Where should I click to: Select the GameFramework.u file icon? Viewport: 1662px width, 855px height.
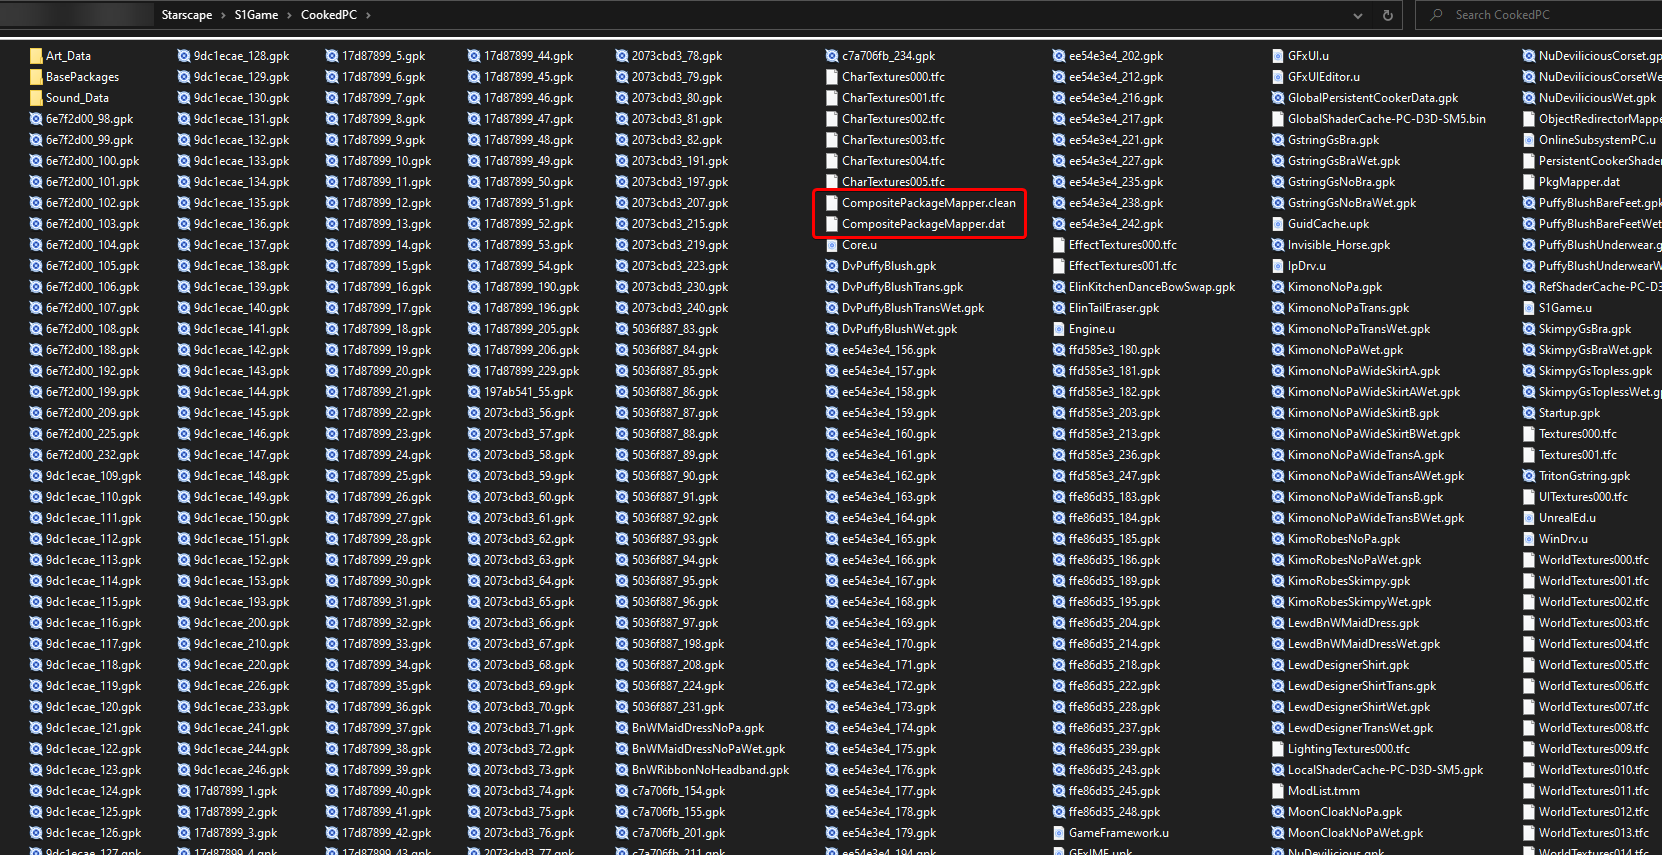point(1059,833)
